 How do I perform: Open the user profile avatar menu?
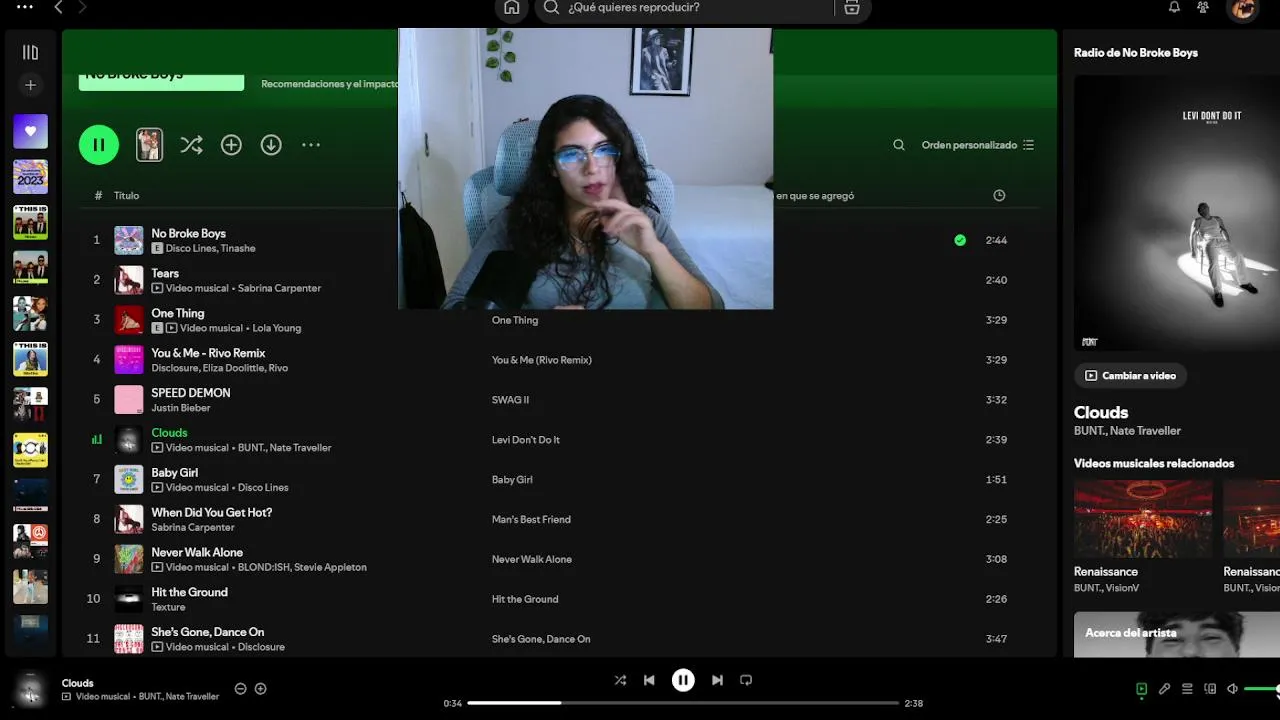[1243, 9]
